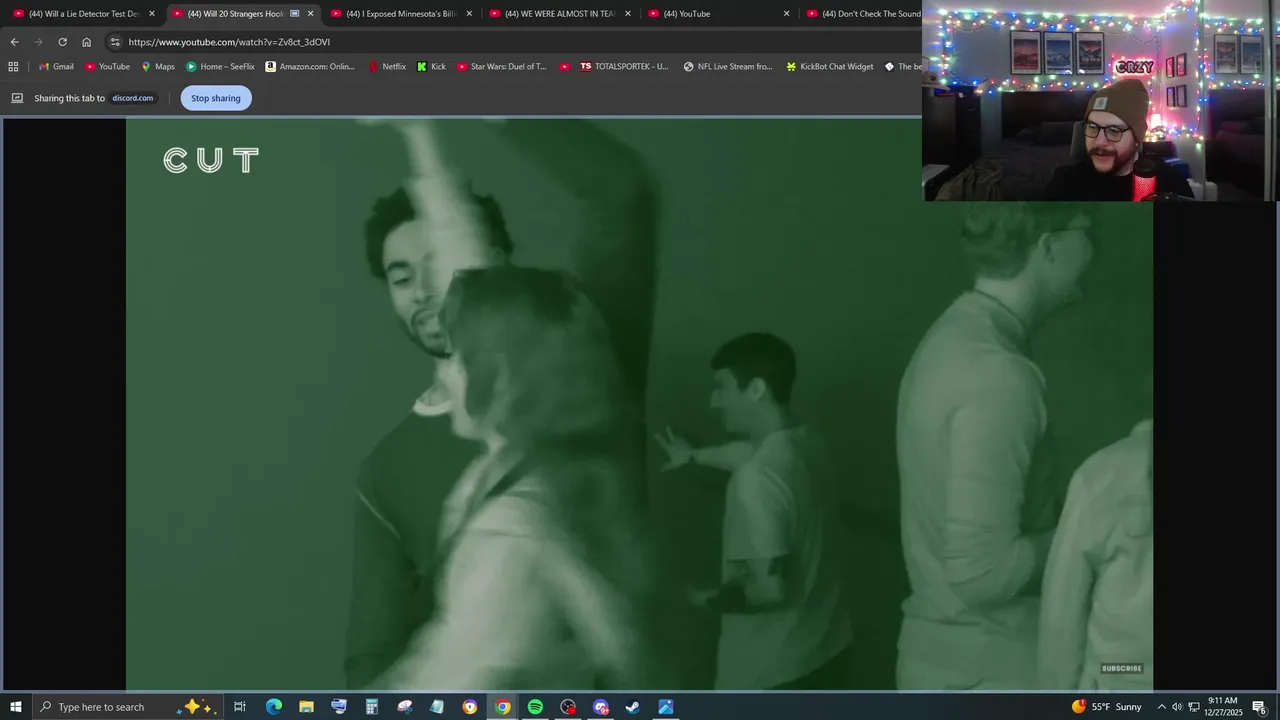Select the Will 20 Strangers Hook tab
The height and width of the screenshot is (720, 1280).
pos(235,14)
